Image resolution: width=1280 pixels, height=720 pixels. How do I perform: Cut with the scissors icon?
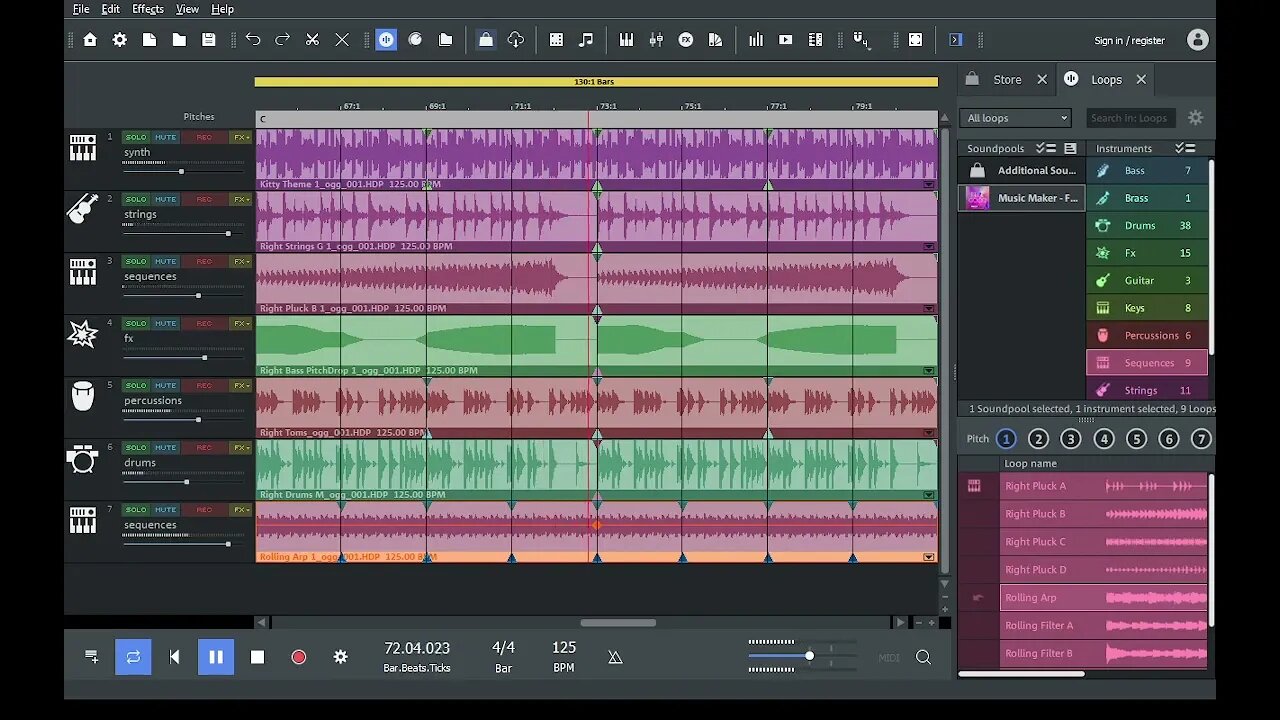312,40
